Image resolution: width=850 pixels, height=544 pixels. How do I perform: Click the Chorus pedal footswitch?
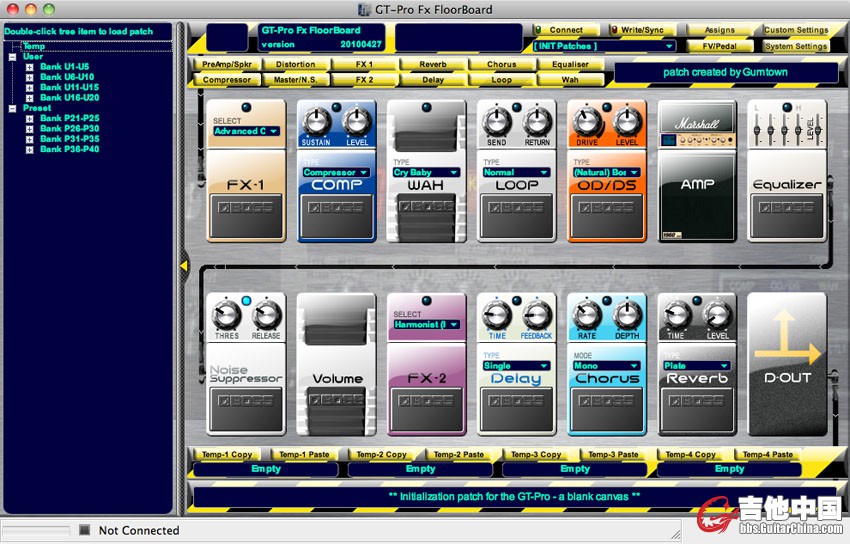coord(607,409)
